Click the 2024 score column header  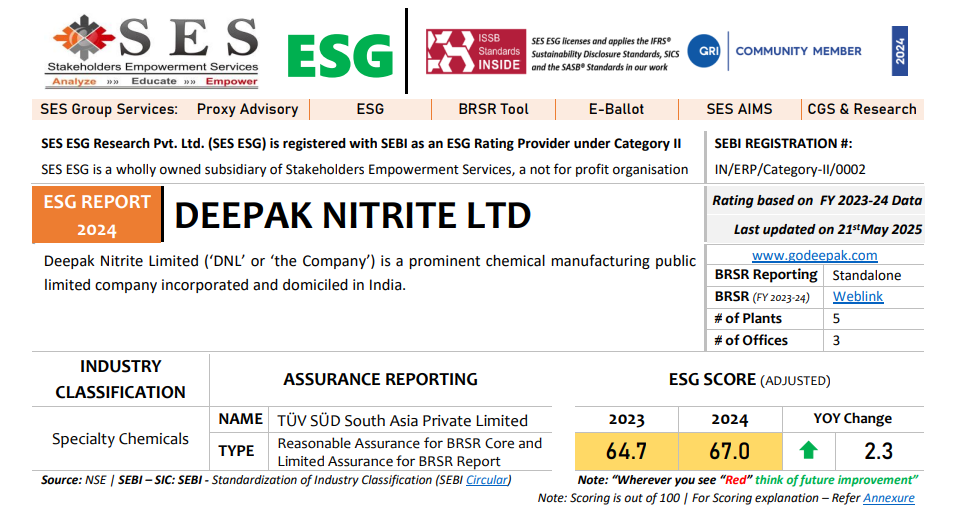click(729, 419)
